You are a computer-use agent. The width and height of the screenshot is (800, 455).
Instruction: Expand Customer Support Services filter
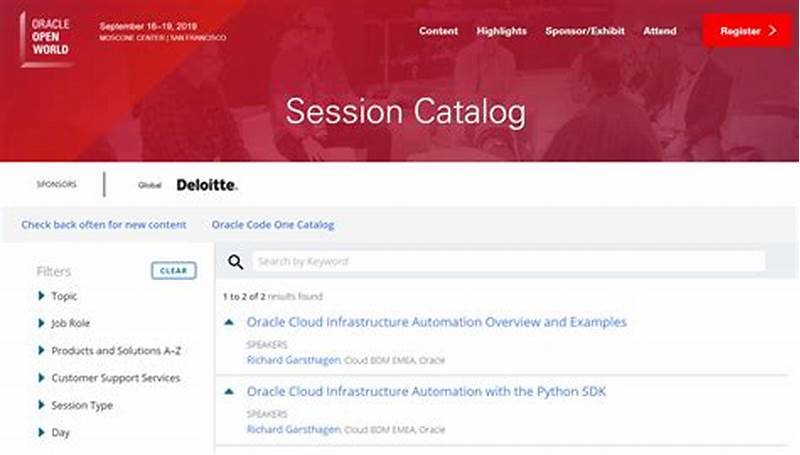[109, 378]
